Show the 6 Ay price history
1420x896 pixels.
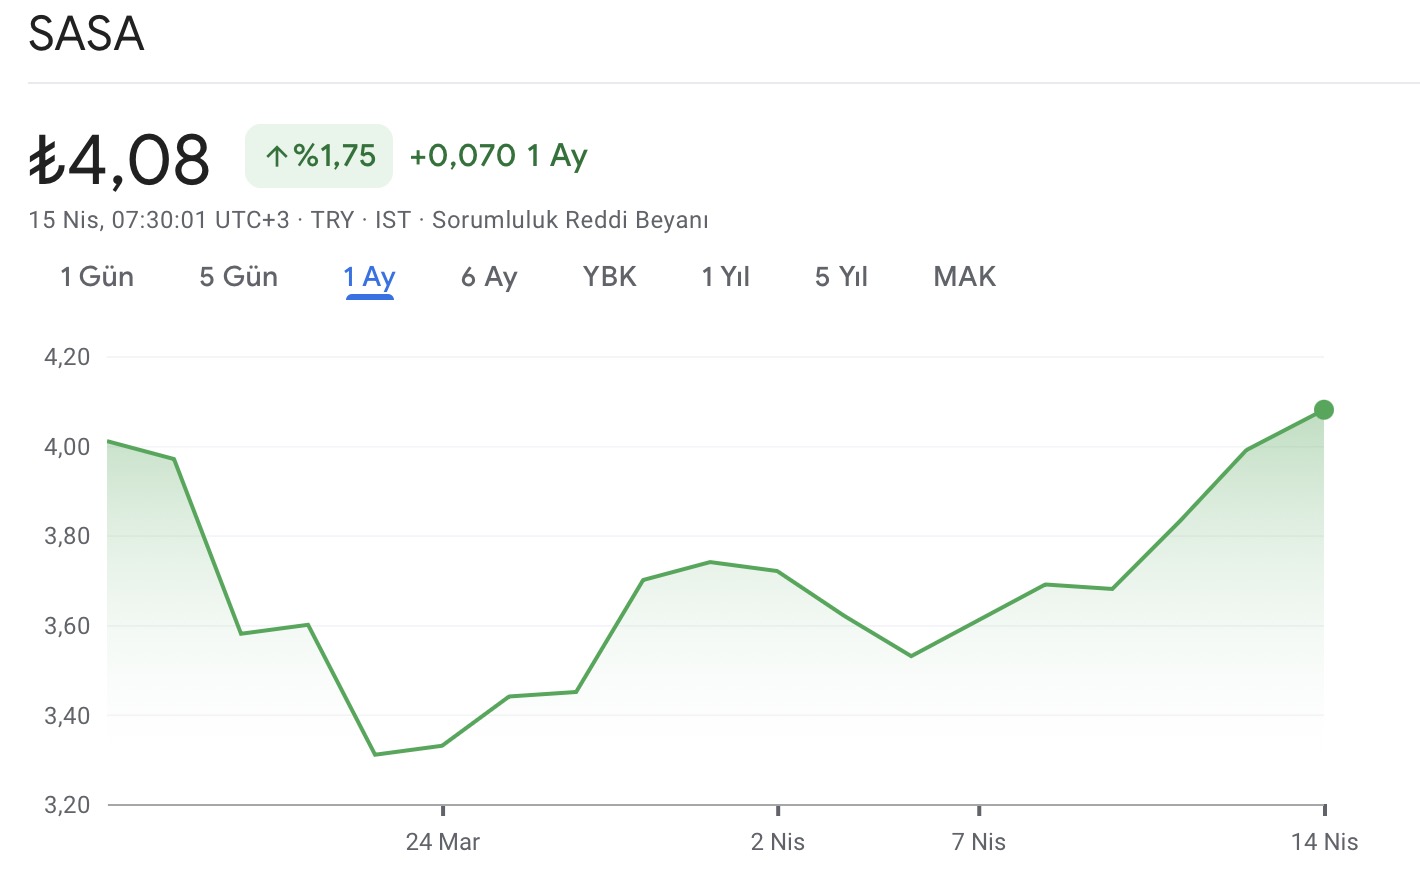pos(489,277)
